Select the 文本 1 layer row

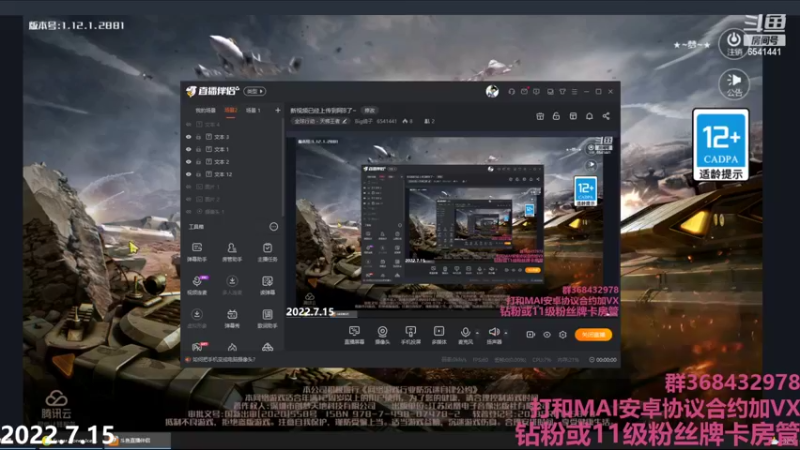pyautogui.click(x=232, y=149)
